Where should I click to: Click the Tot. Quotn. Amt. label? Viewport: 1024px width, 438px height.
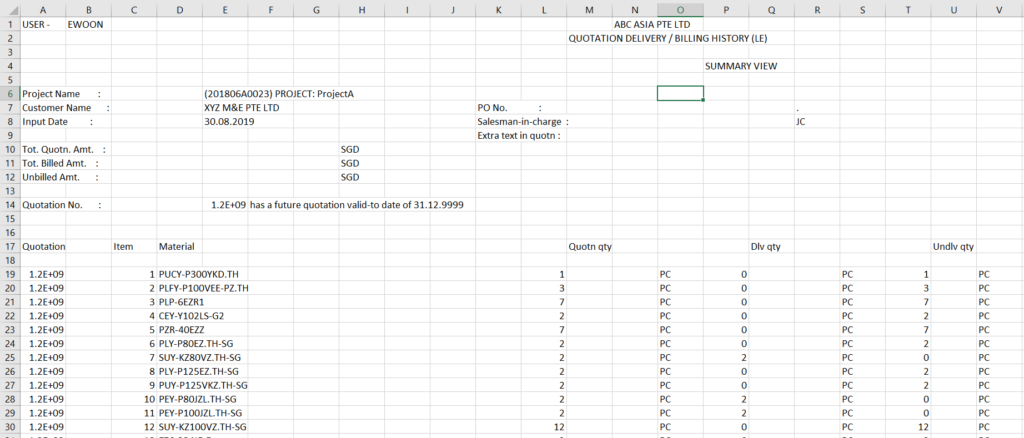coord(64,149)
